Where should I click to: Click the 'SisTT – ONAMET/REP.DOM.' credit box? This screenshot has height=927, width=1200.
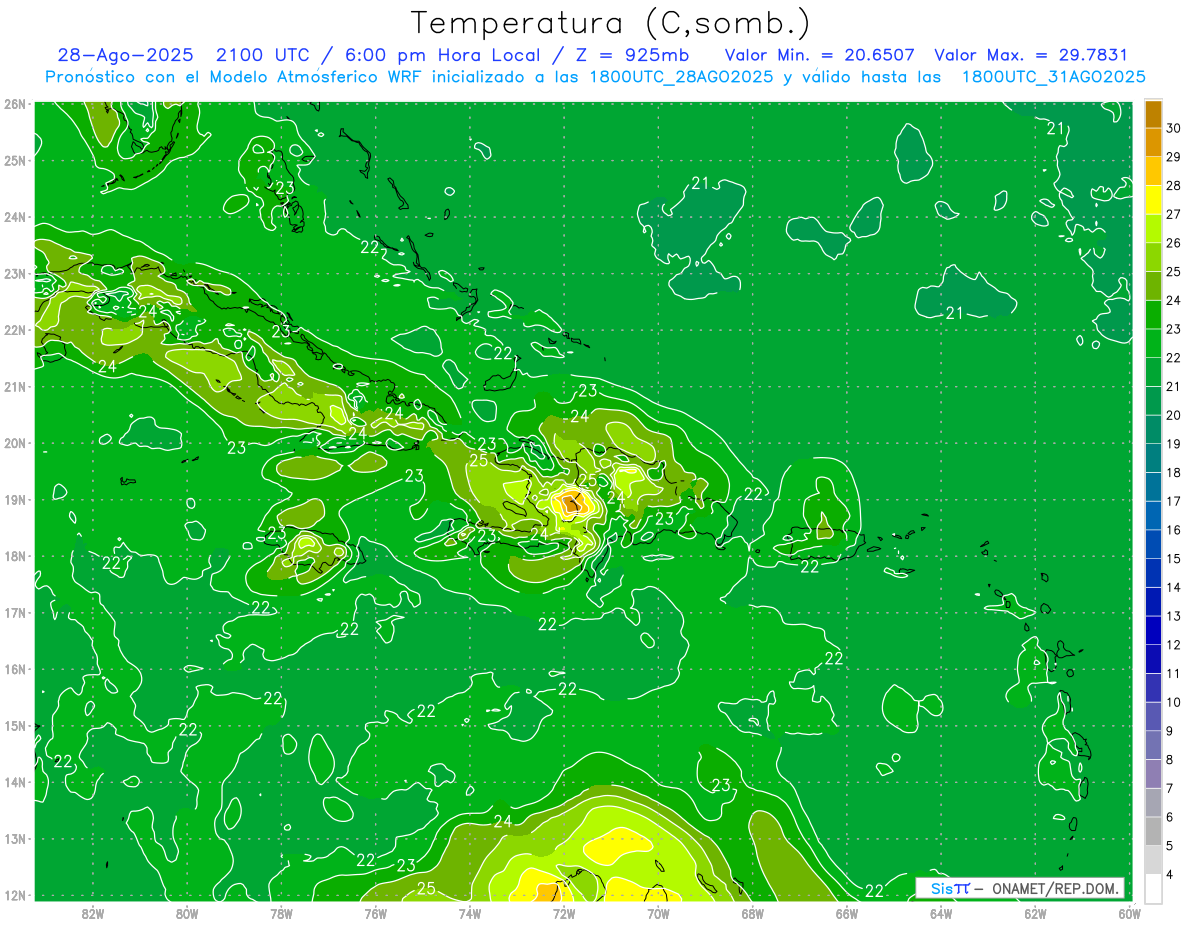pos(1020,888)
